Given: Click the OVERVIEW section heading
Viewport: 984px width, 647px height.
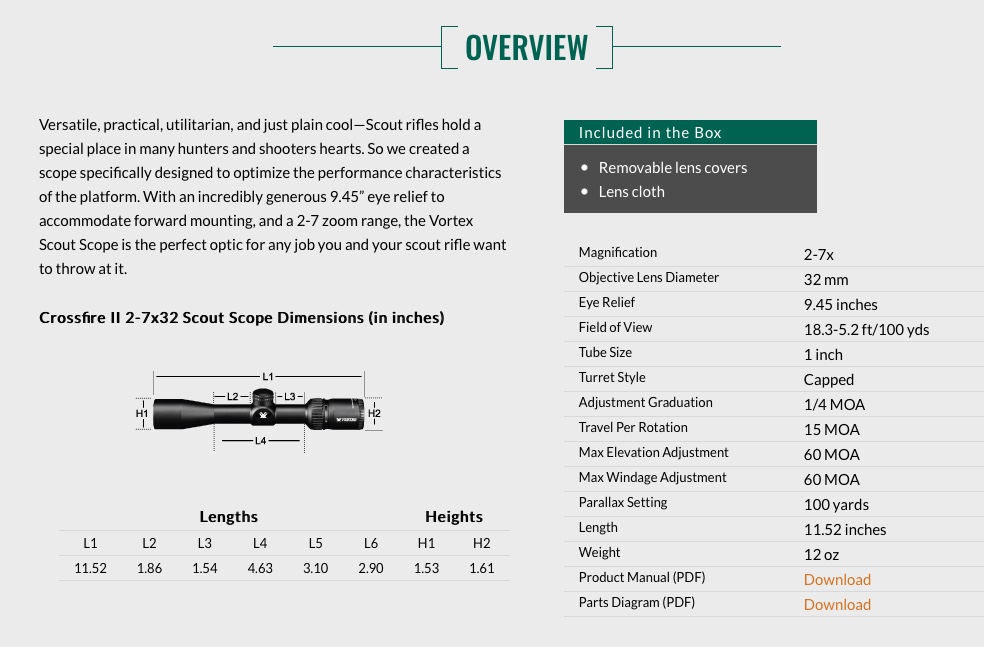Looking at the screenshot, I should 527,48.
